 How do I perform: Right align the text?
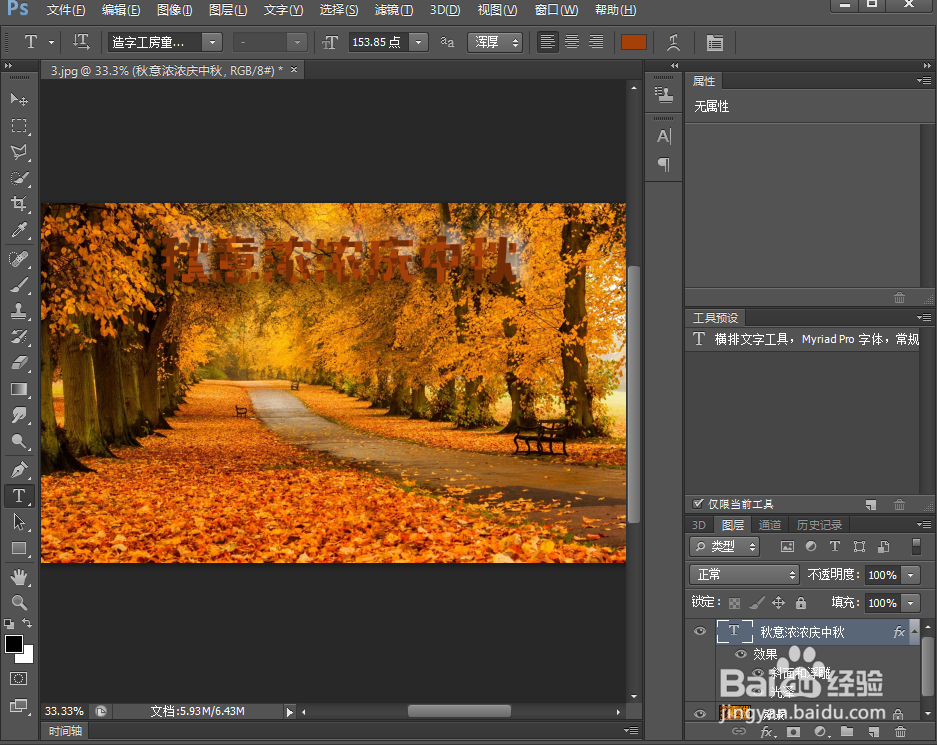[596, 42]
